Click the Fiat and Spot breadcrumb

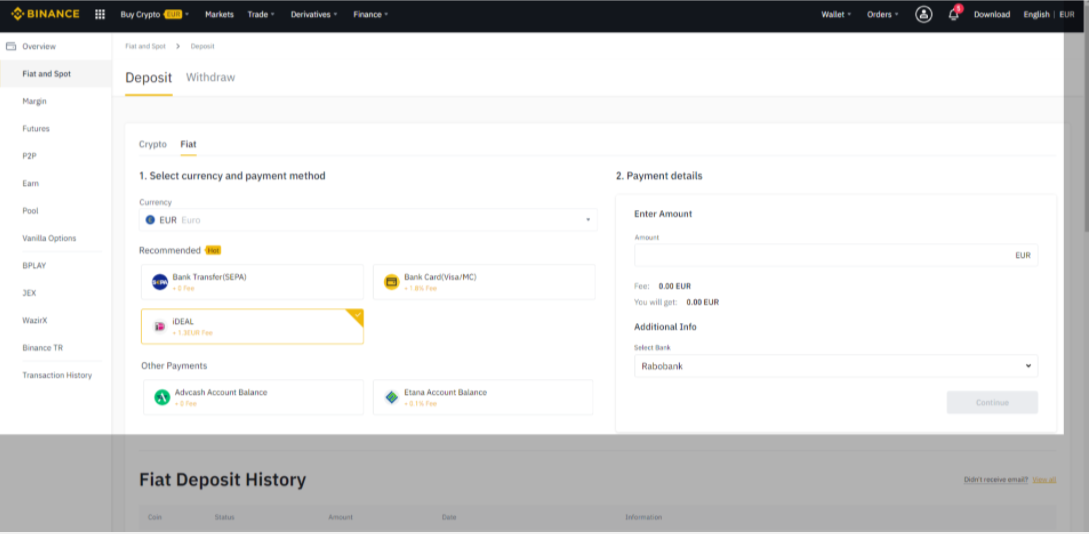pos(145,46)
